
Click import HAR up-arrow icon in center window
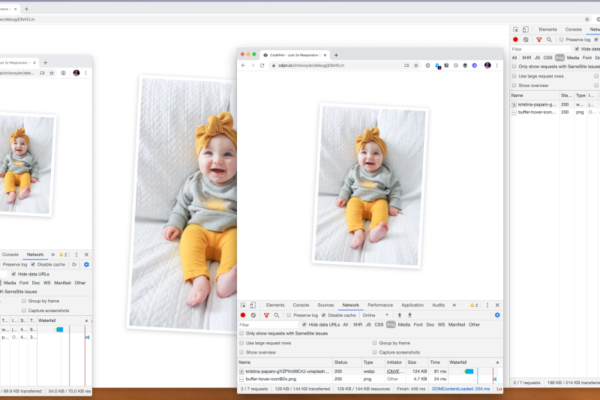[x=399, y=315]
